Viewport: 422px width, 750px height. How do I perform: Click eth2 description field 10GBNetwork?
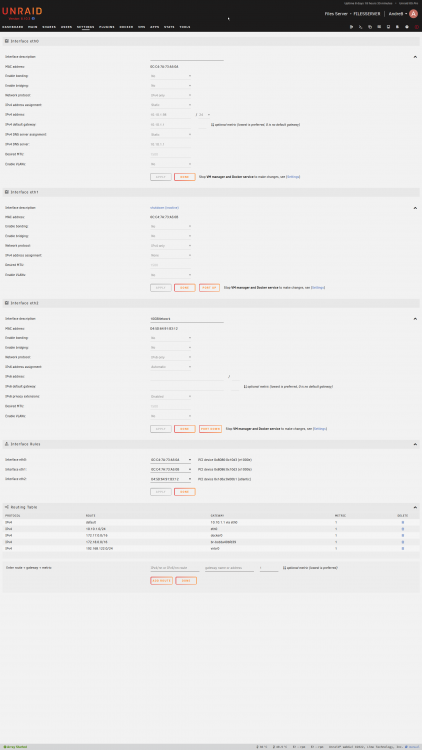187,319
